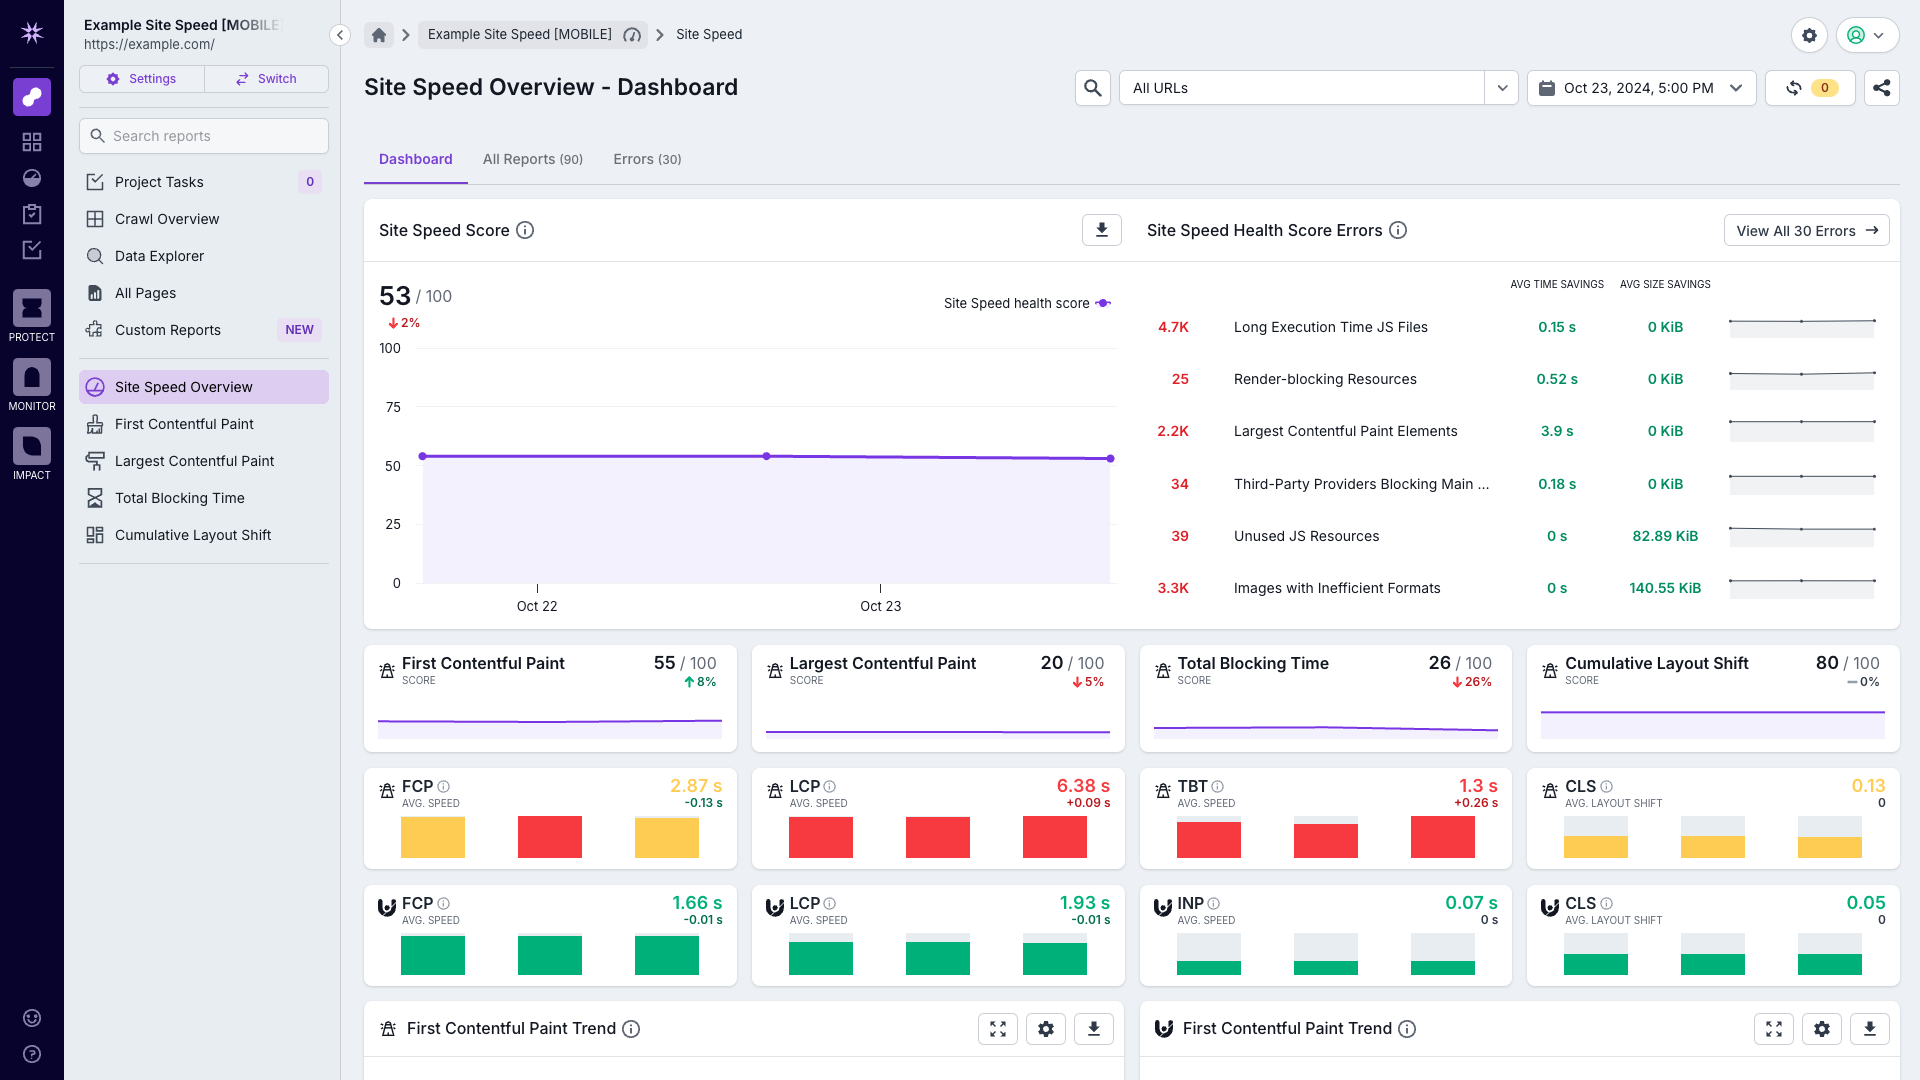Open the Site Speed Overview report icon in sidebar
Viewport: 1920px width, 1080px height.
(x=95, y=387)
